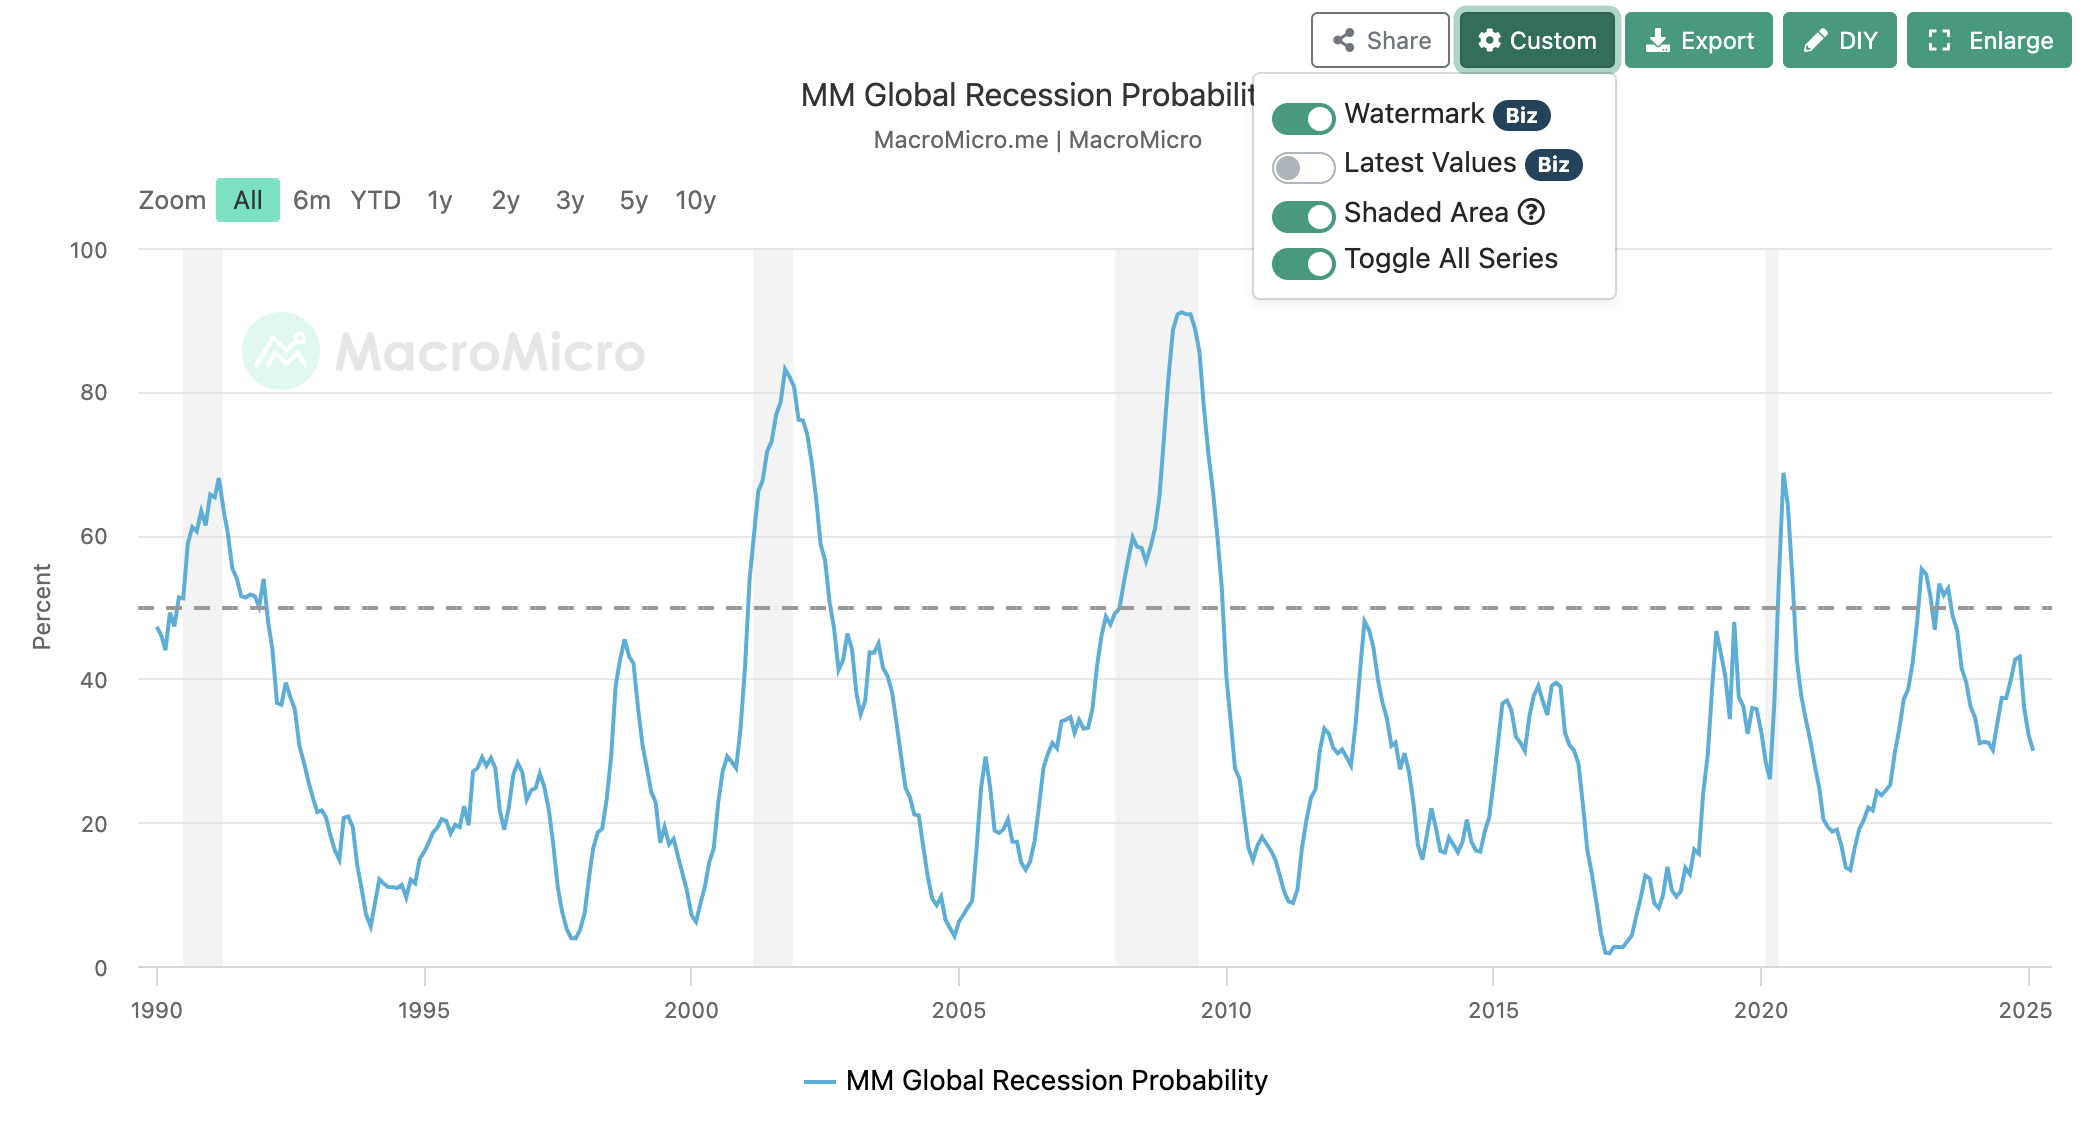Choose the 5y zoom range
Viewport: 2084px width, 1126px height.
pyautogui.click(x=634, y=200)
